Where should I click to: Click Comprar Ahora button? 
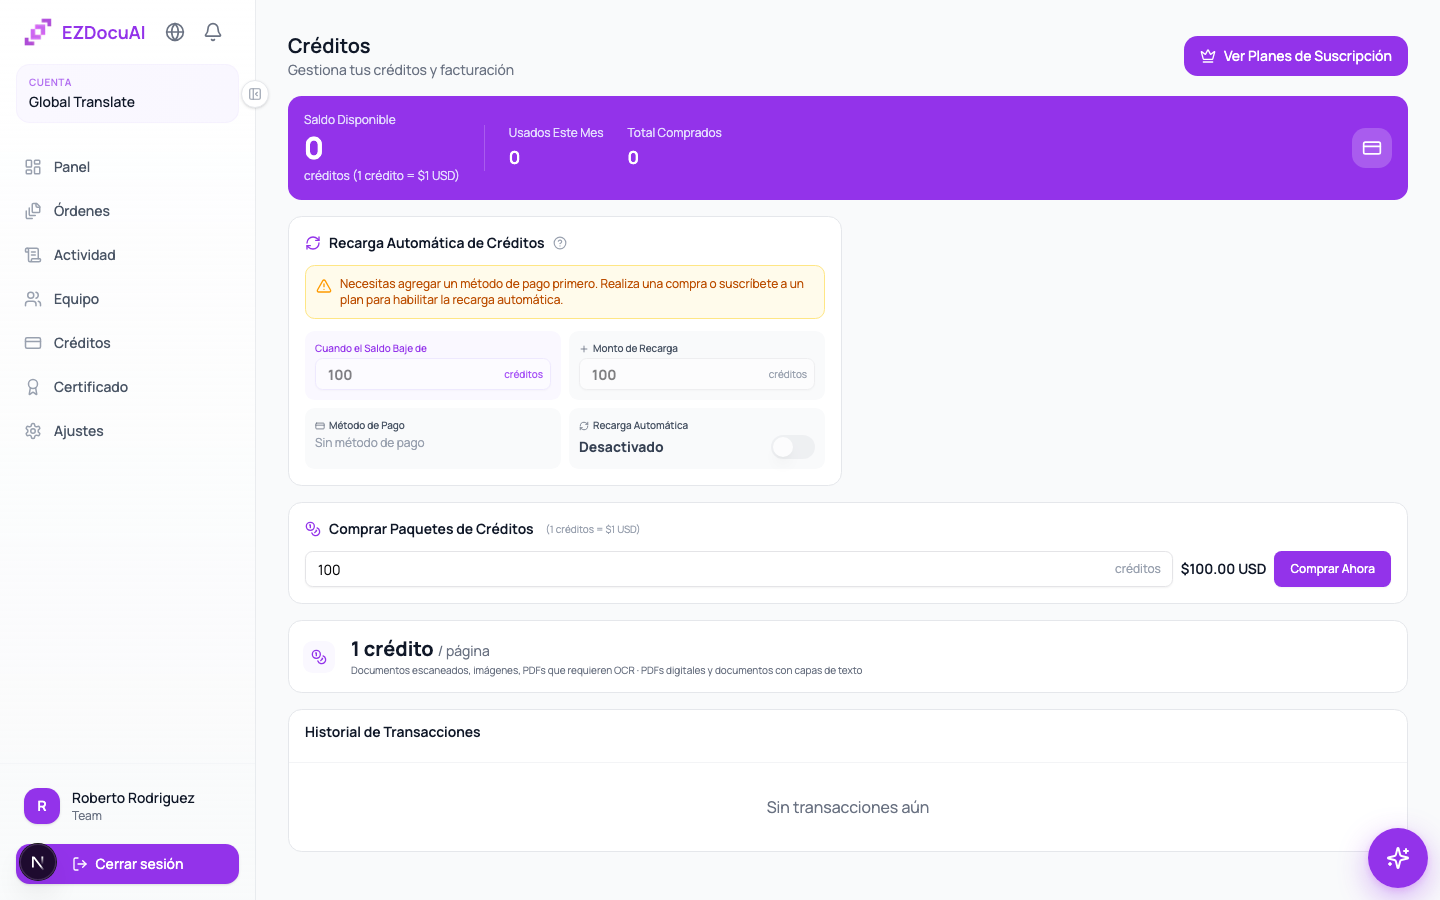pyautogui.click(x=1332, y=569)
